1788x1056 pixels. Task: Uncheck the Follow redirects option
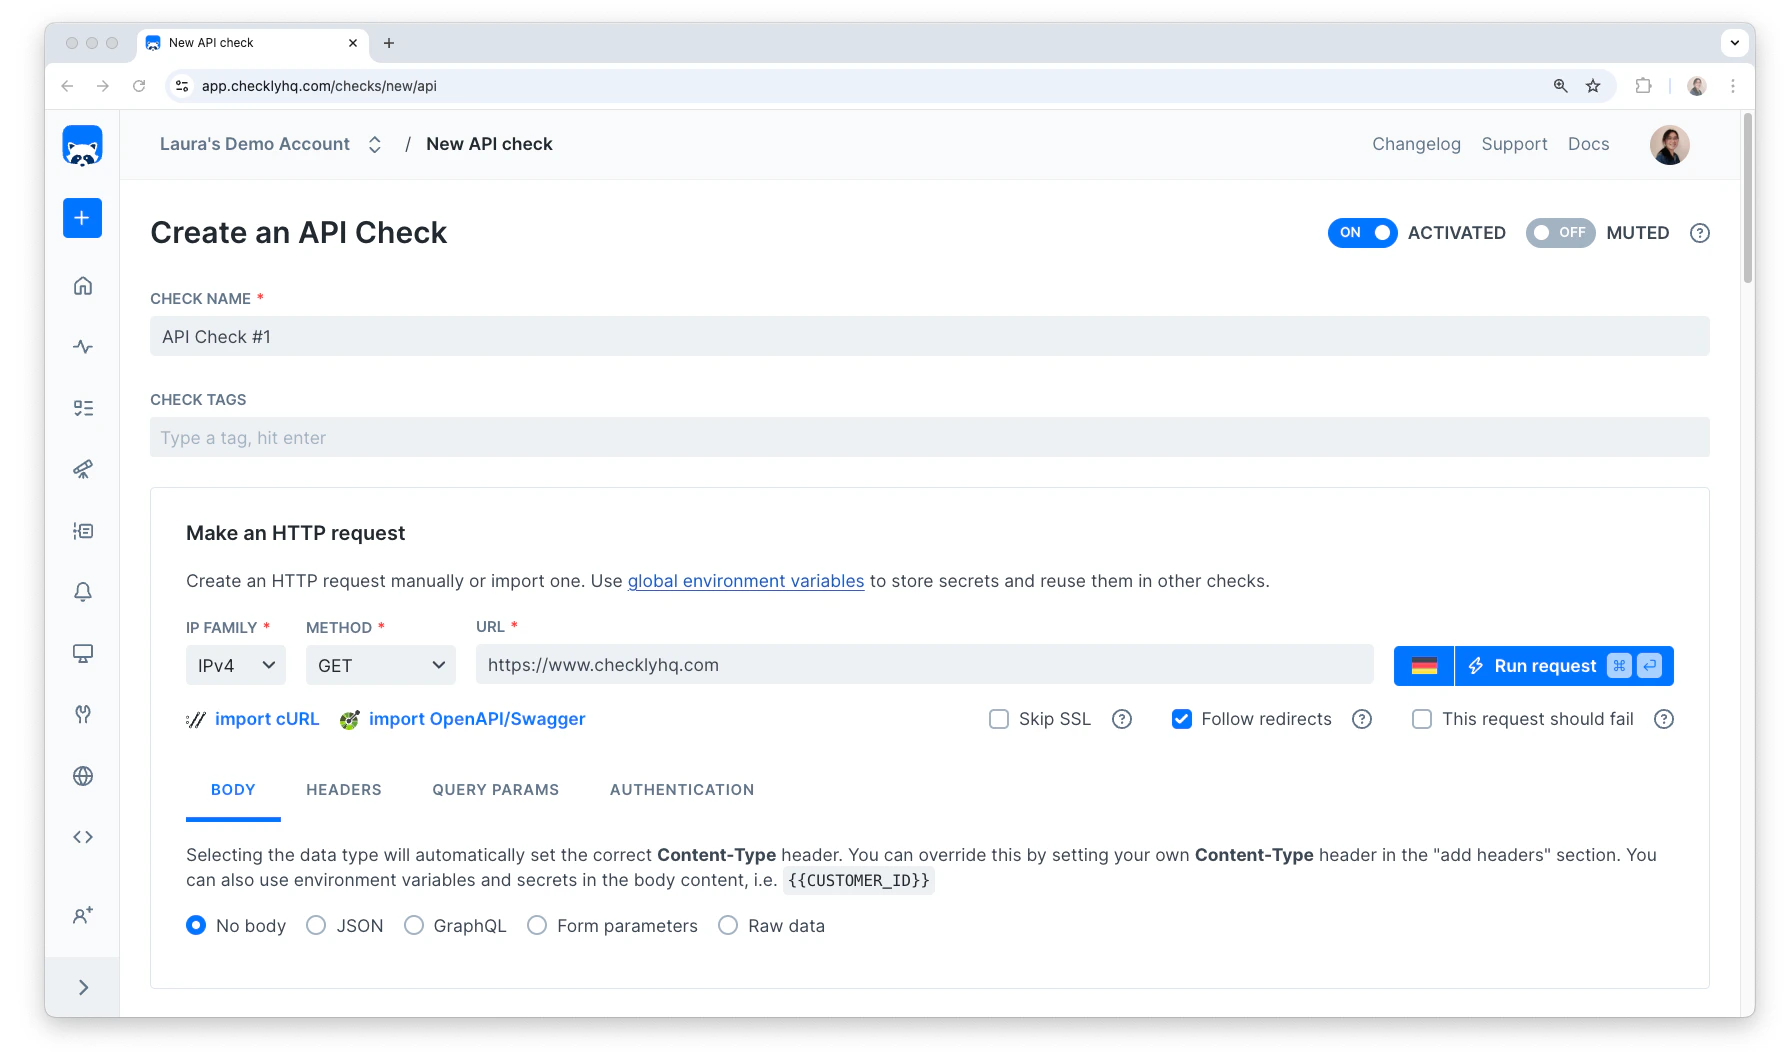(1182, 719)
